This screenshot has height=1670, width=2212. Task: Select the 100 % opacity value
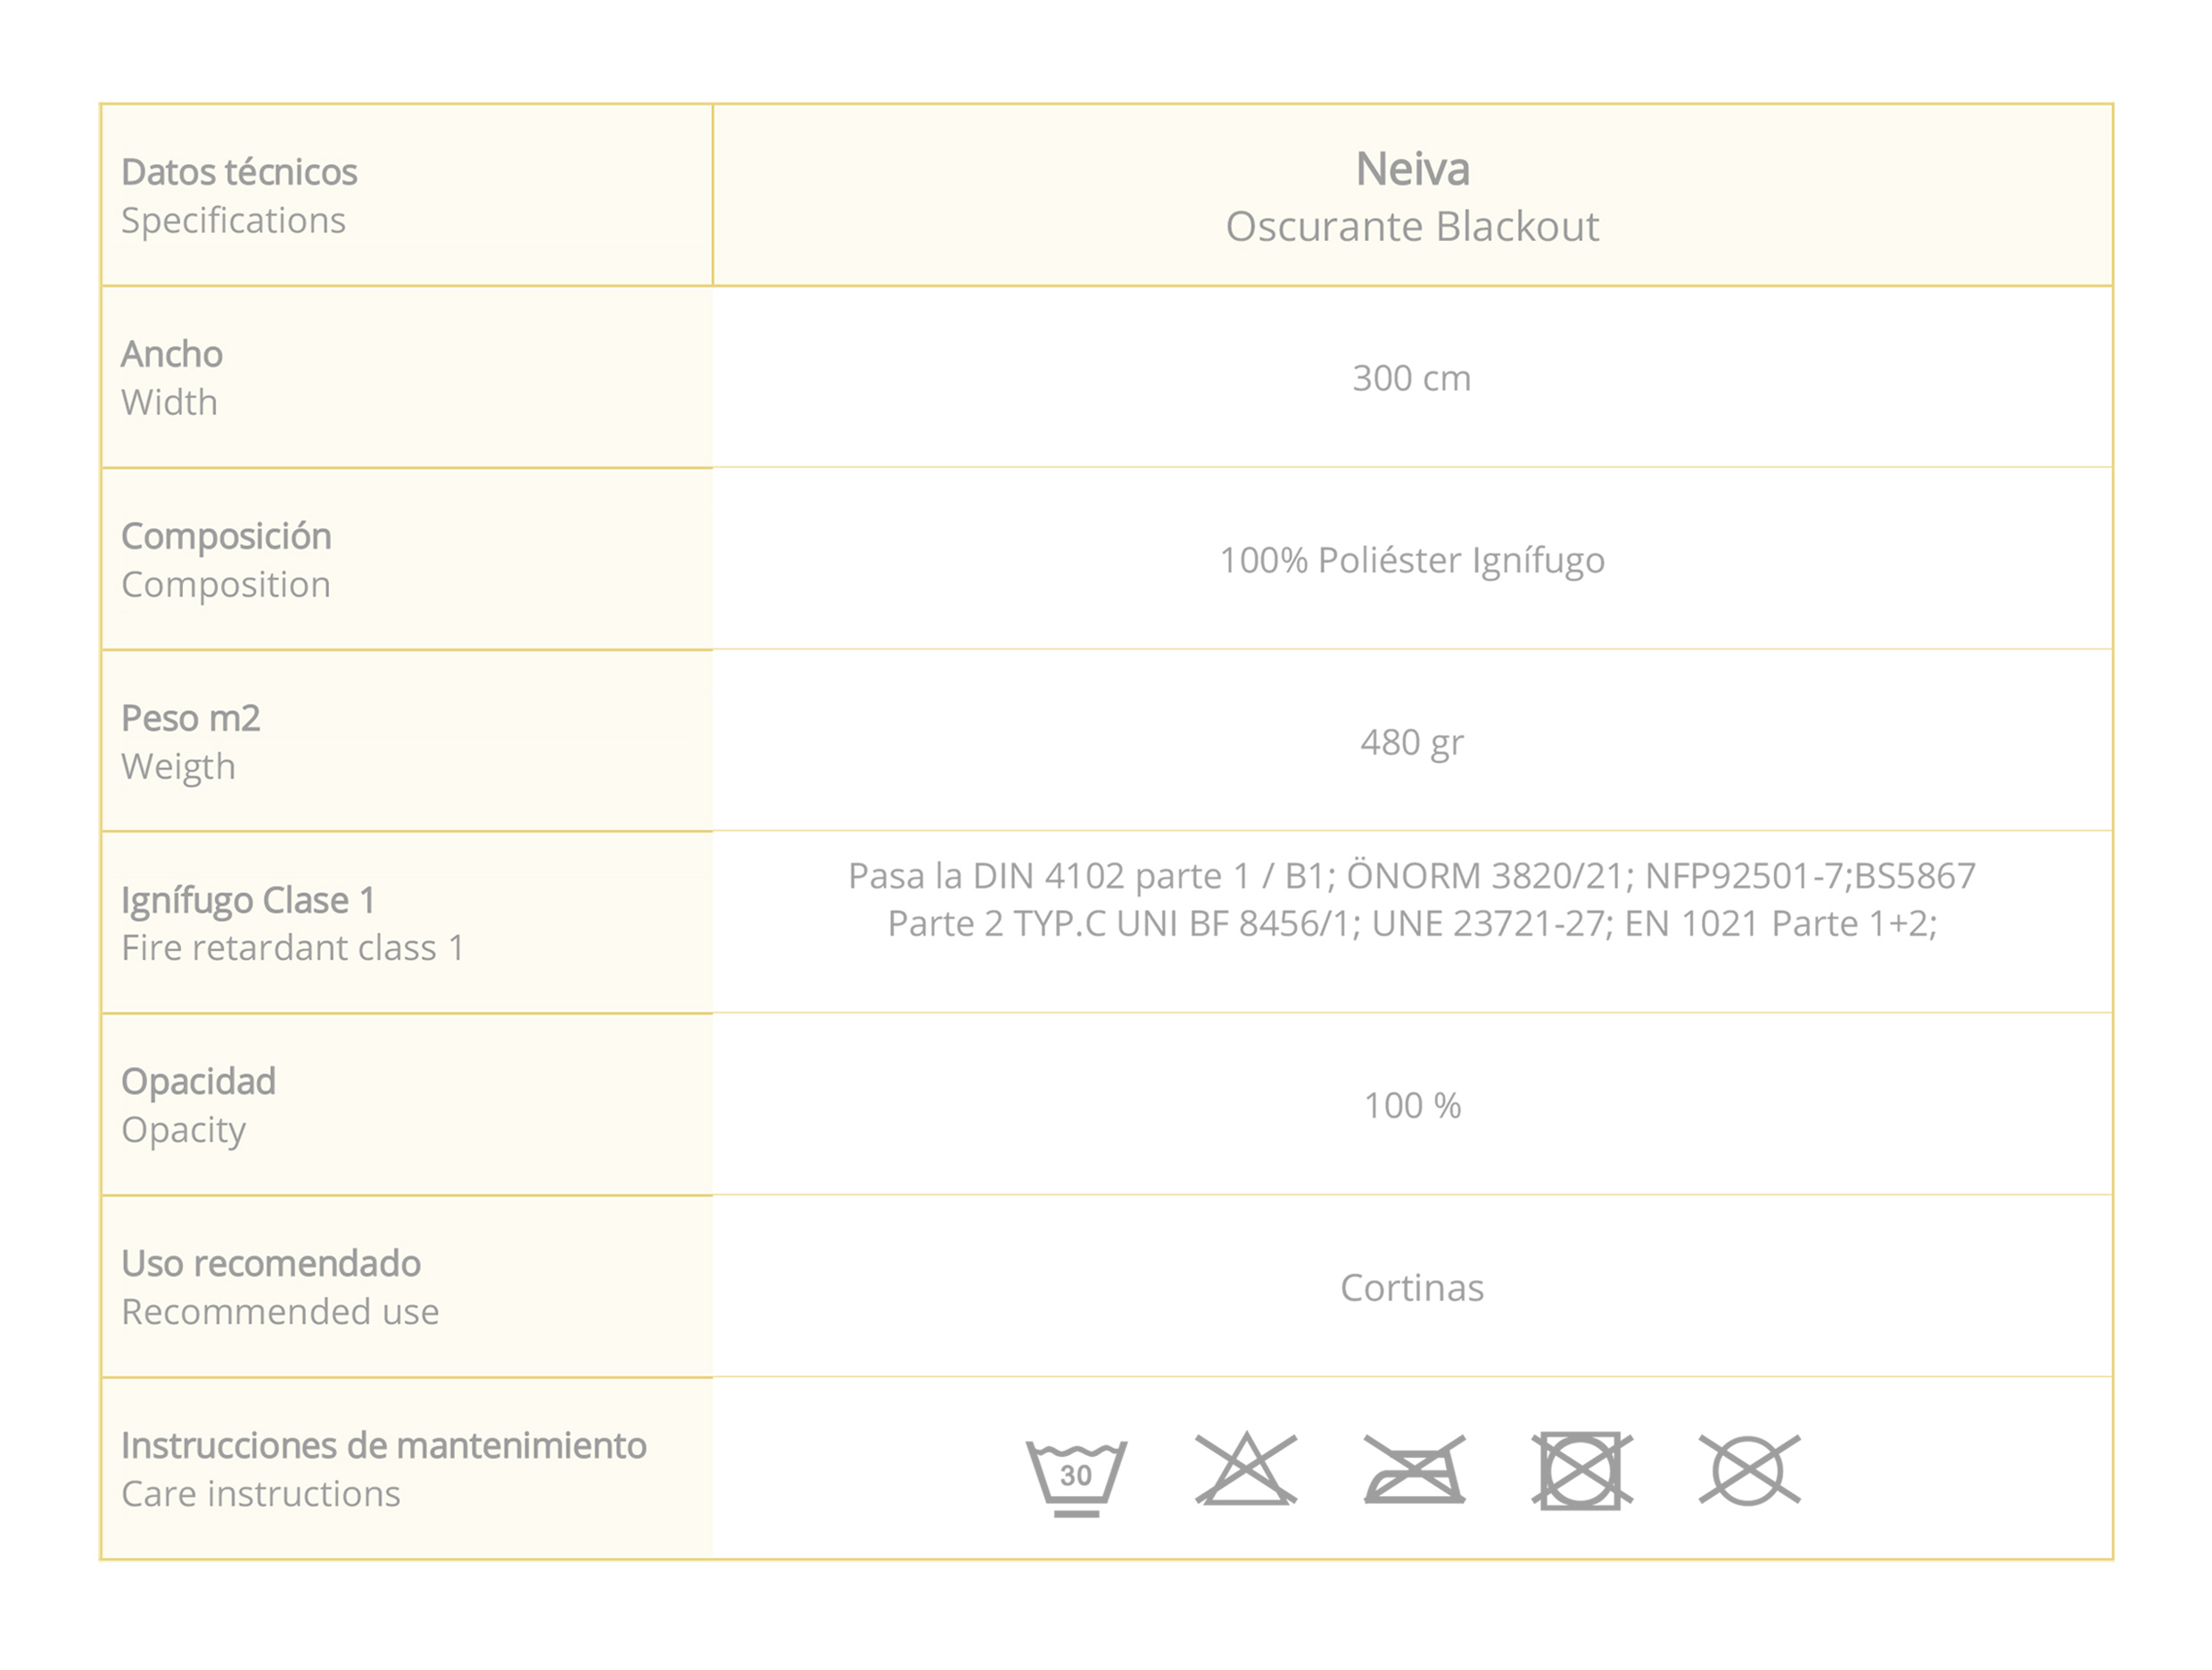click(1412, 1106)
